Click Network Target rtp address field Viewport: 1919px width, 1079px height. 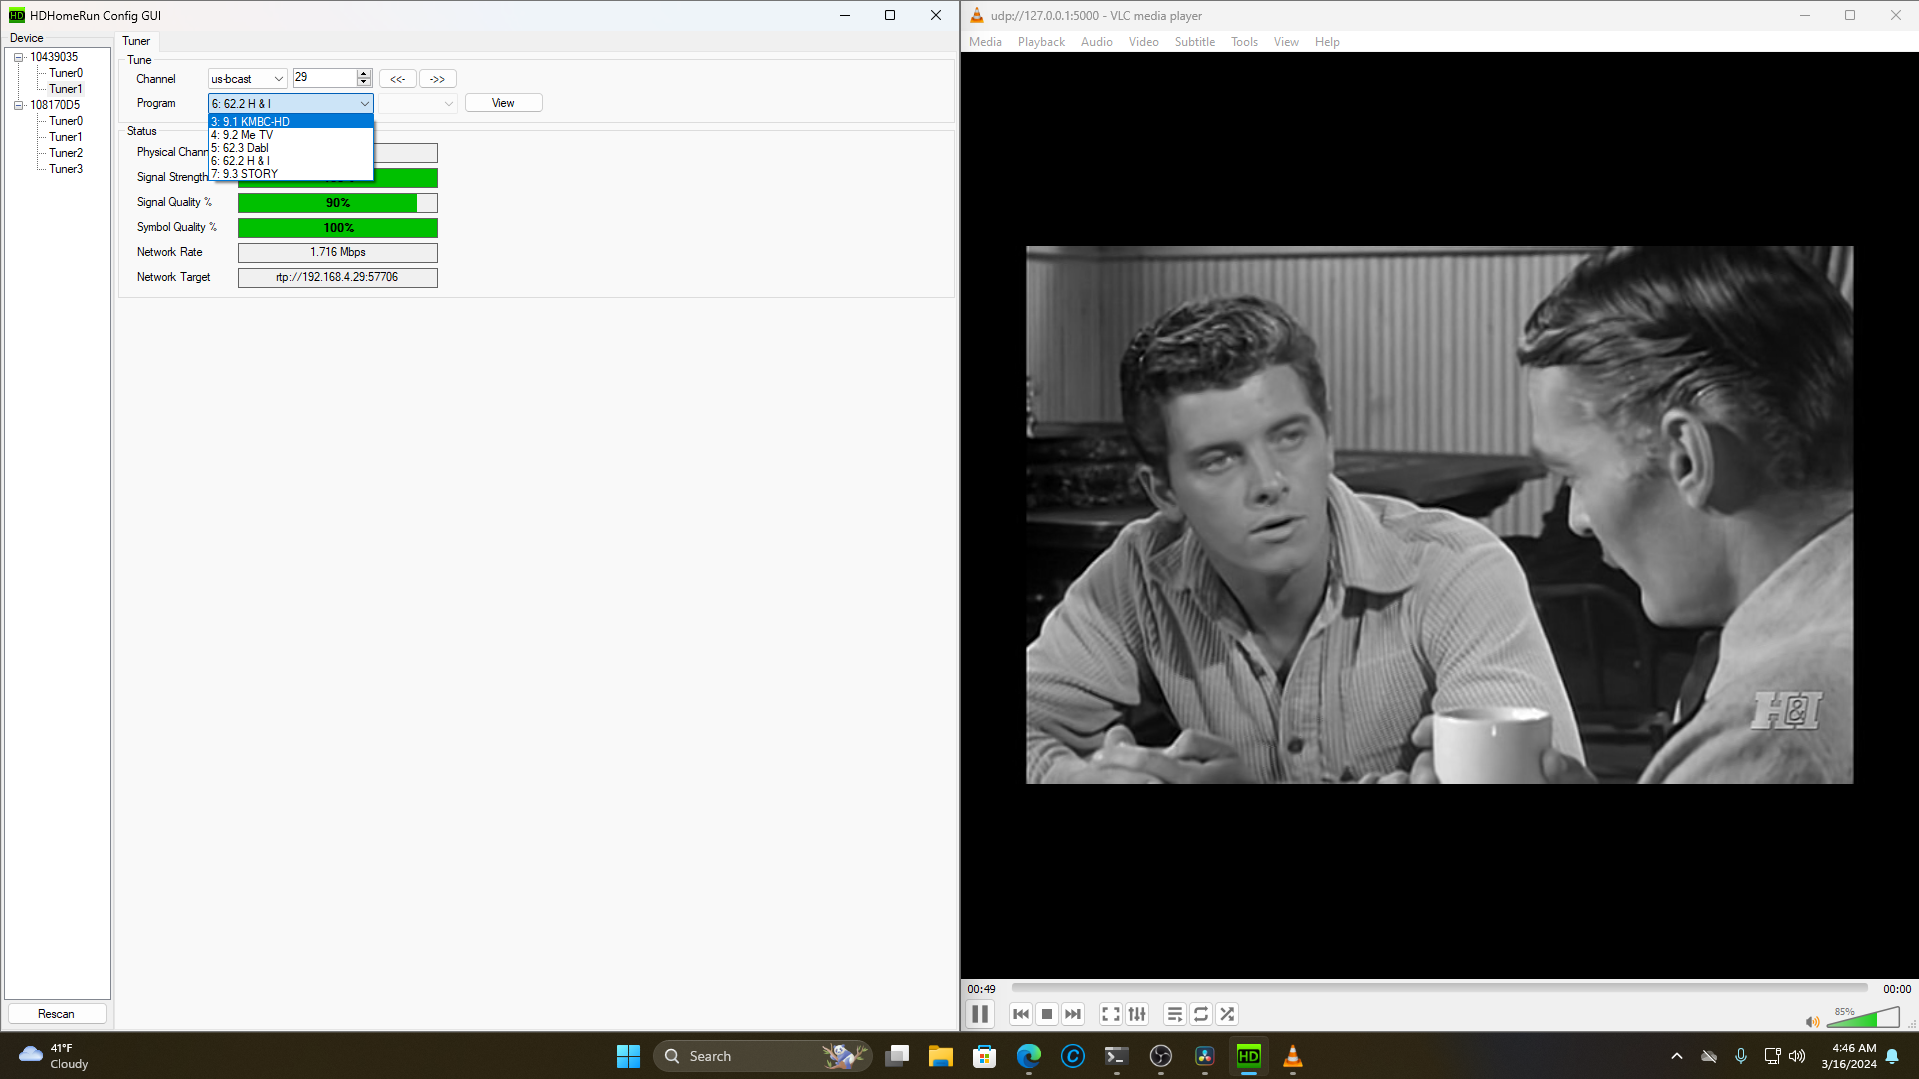(337, 277)
